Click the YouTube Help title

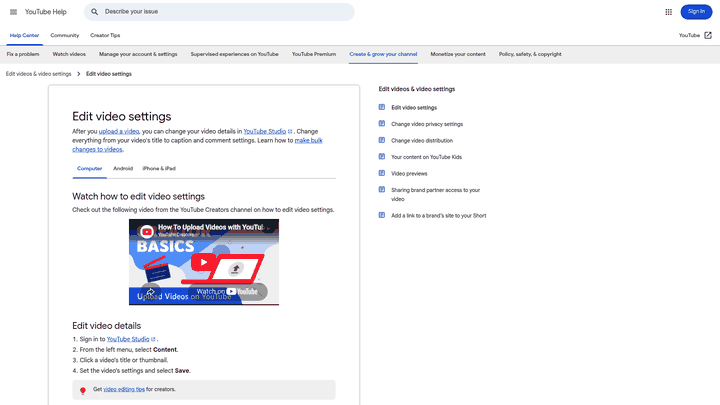tap(45, 12)
